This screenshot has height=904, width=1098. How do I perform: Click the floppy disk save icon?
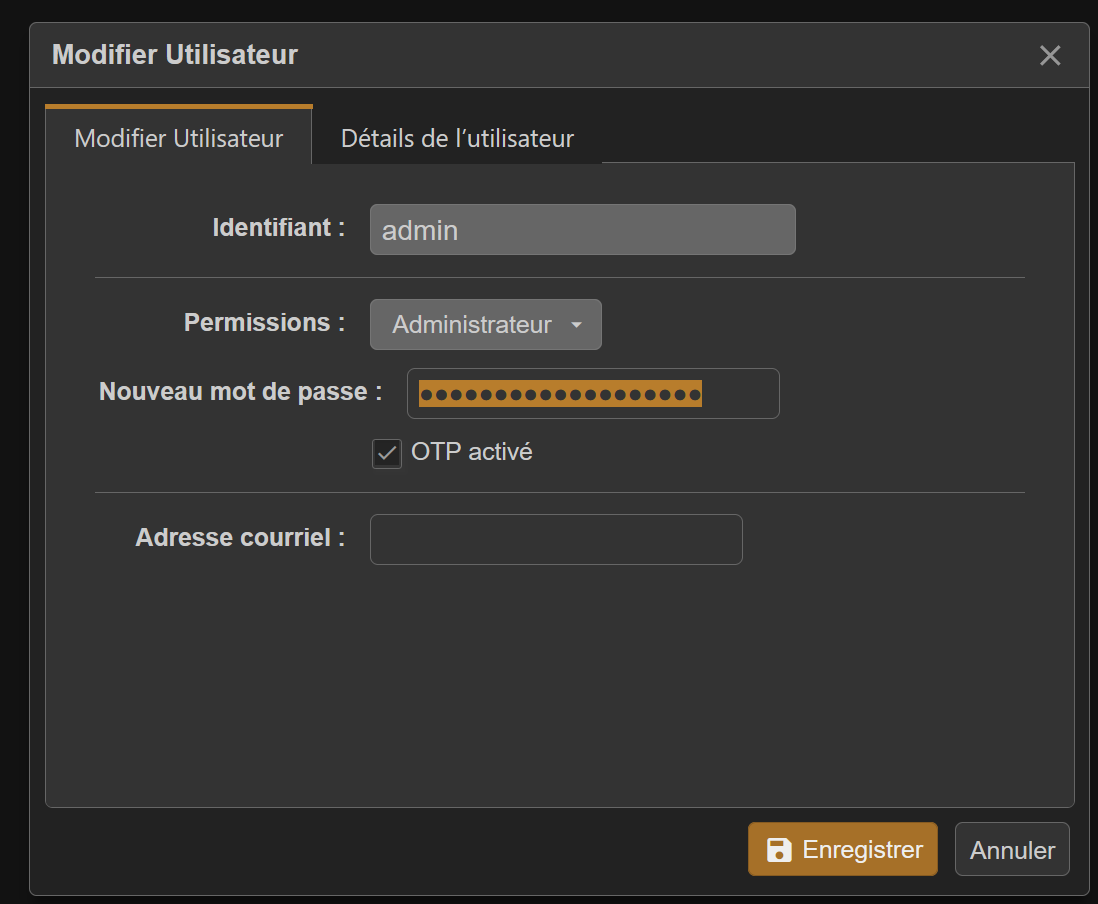(x=778, y=850)
